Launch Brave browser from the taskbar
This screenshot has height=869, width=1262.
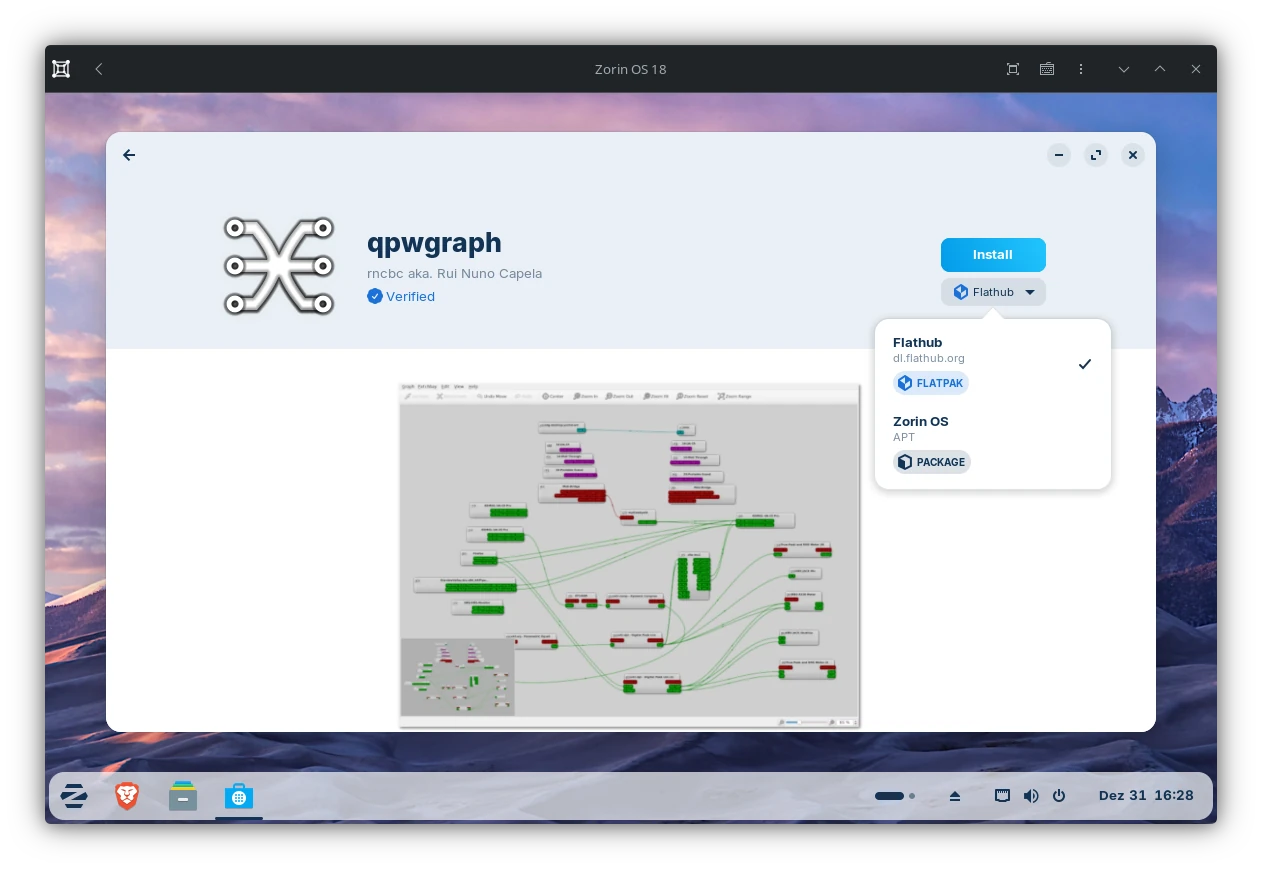click(x=127, y=796)
